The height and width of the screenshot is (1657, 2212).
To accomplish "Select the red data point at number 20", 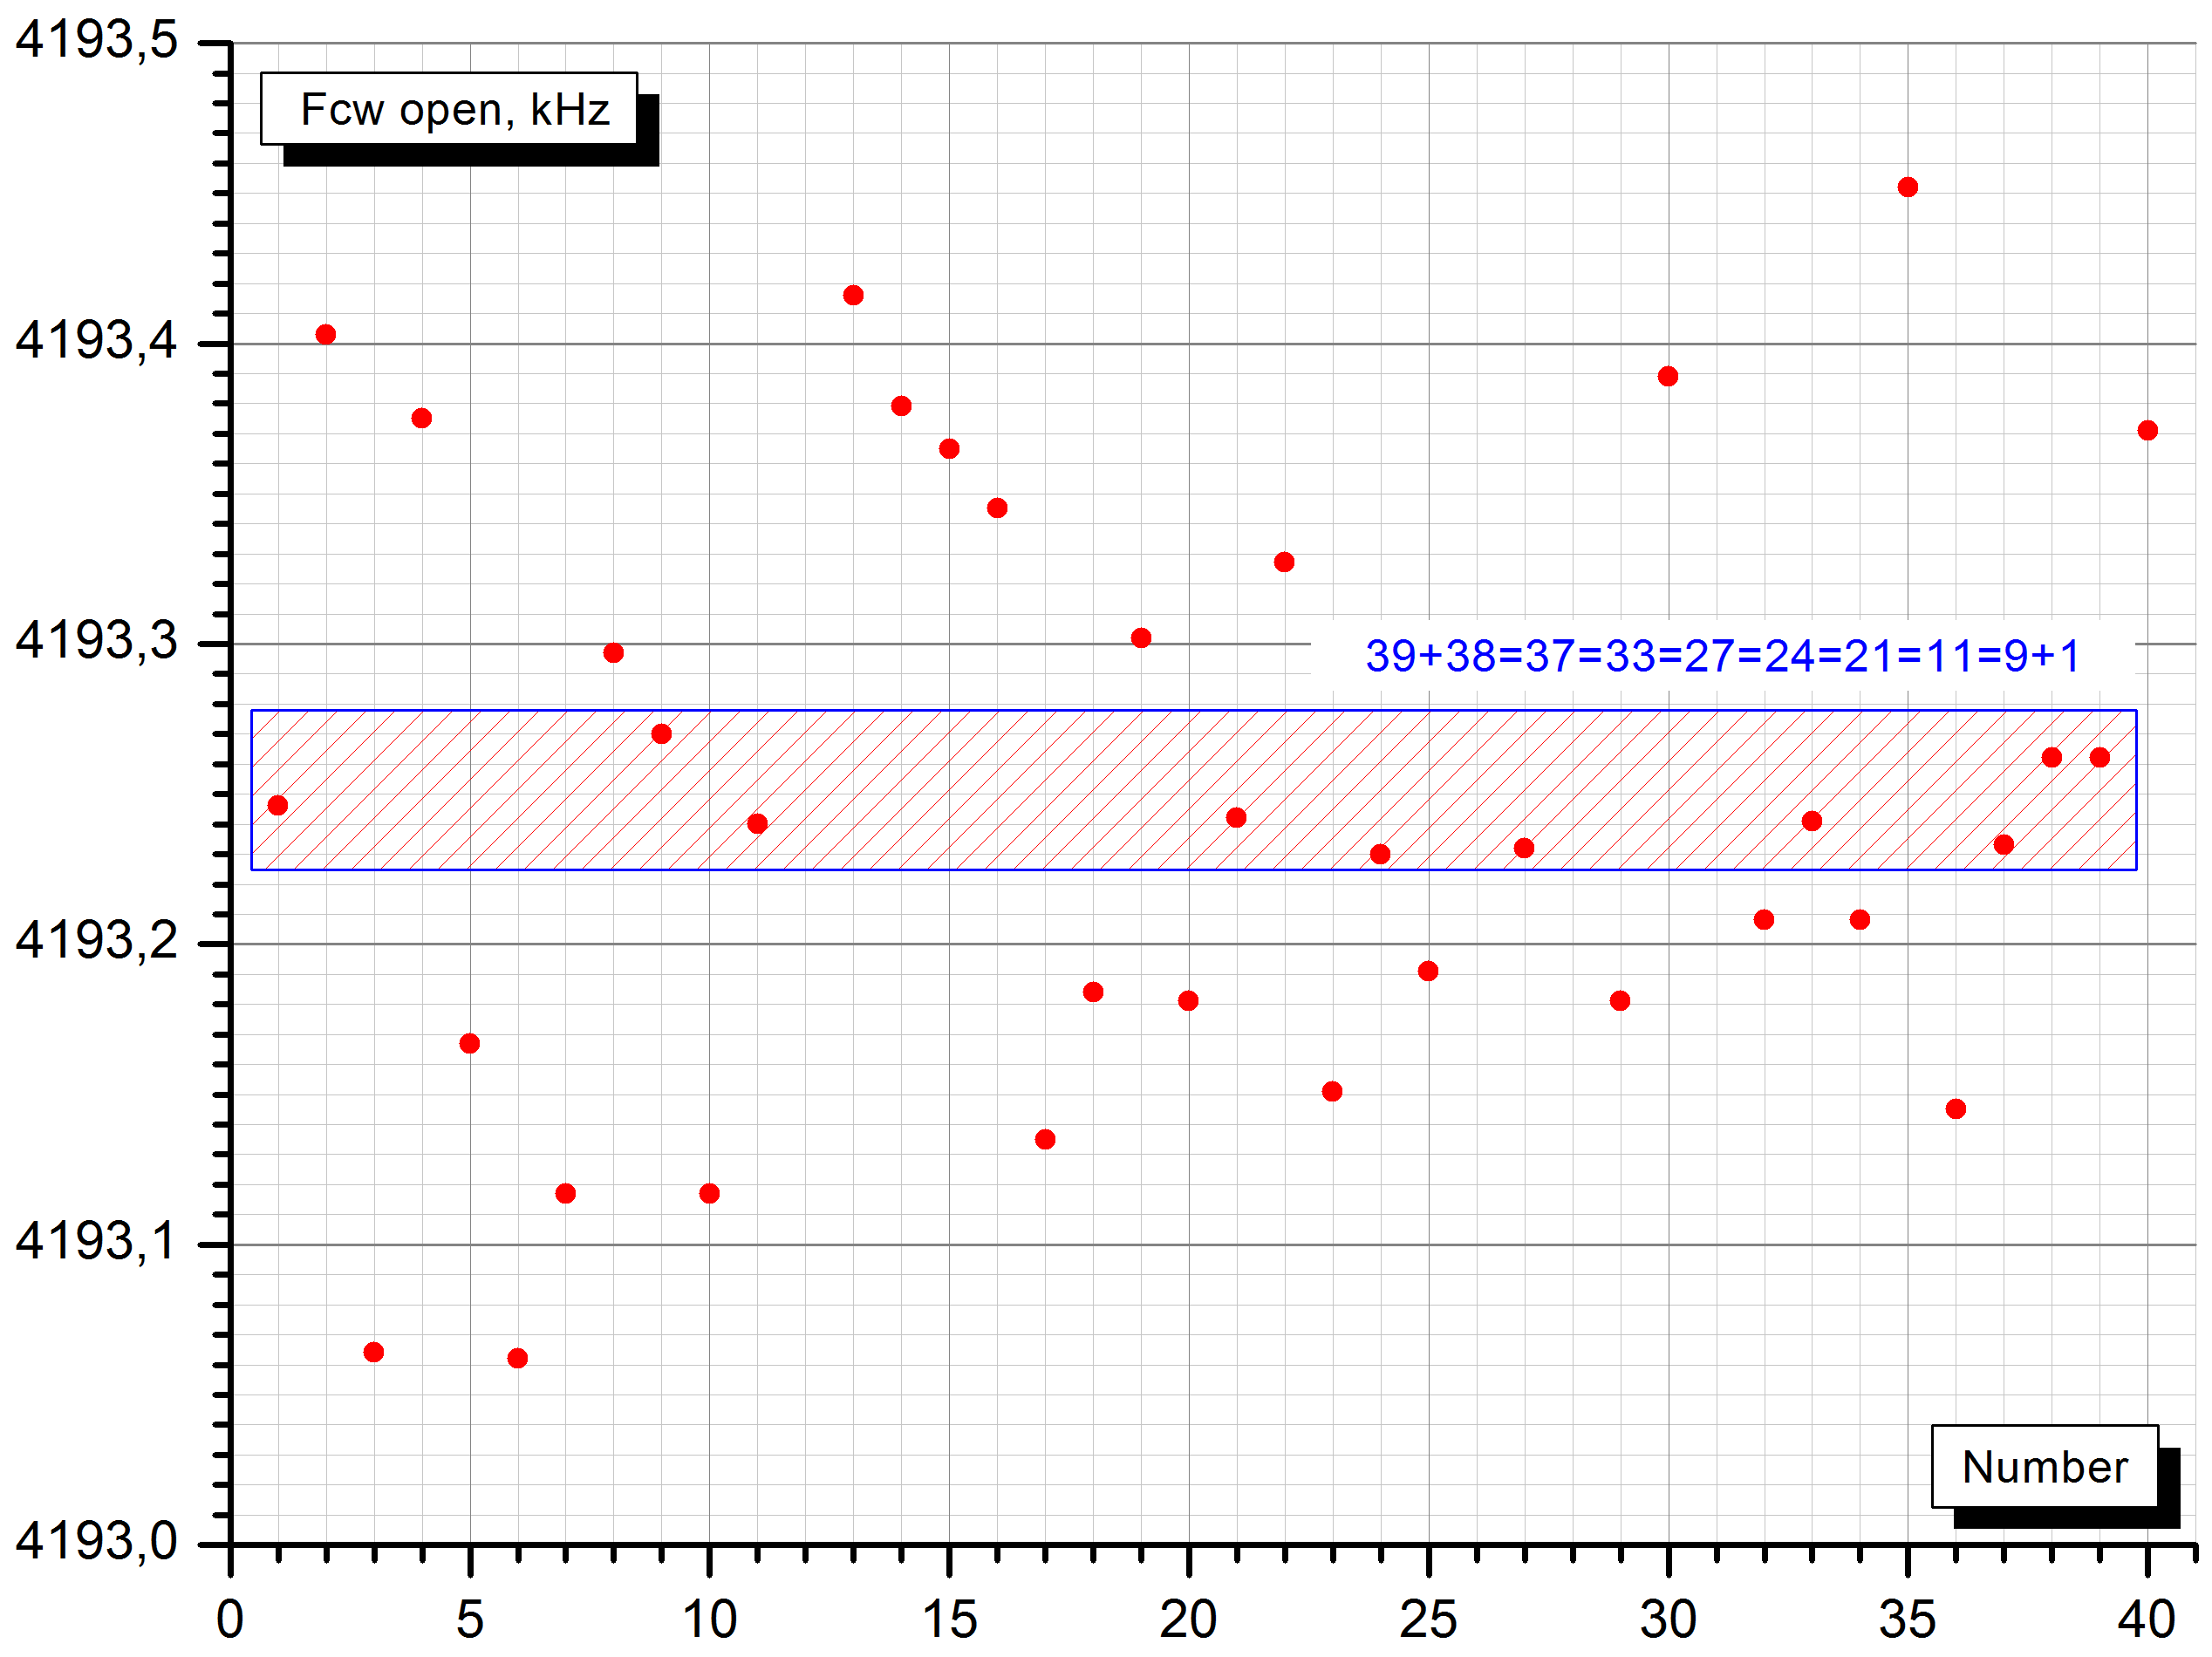I will pos(1188,1001).
